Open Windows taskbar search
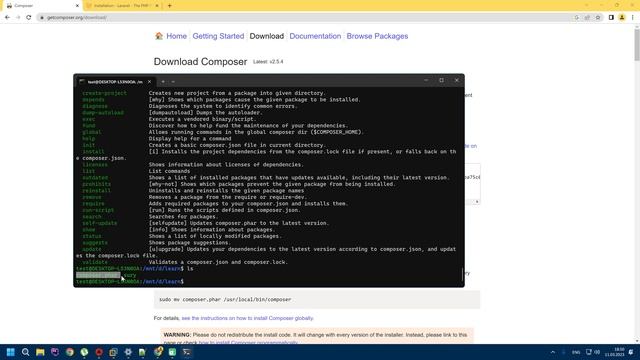 [x=25, y=352]
